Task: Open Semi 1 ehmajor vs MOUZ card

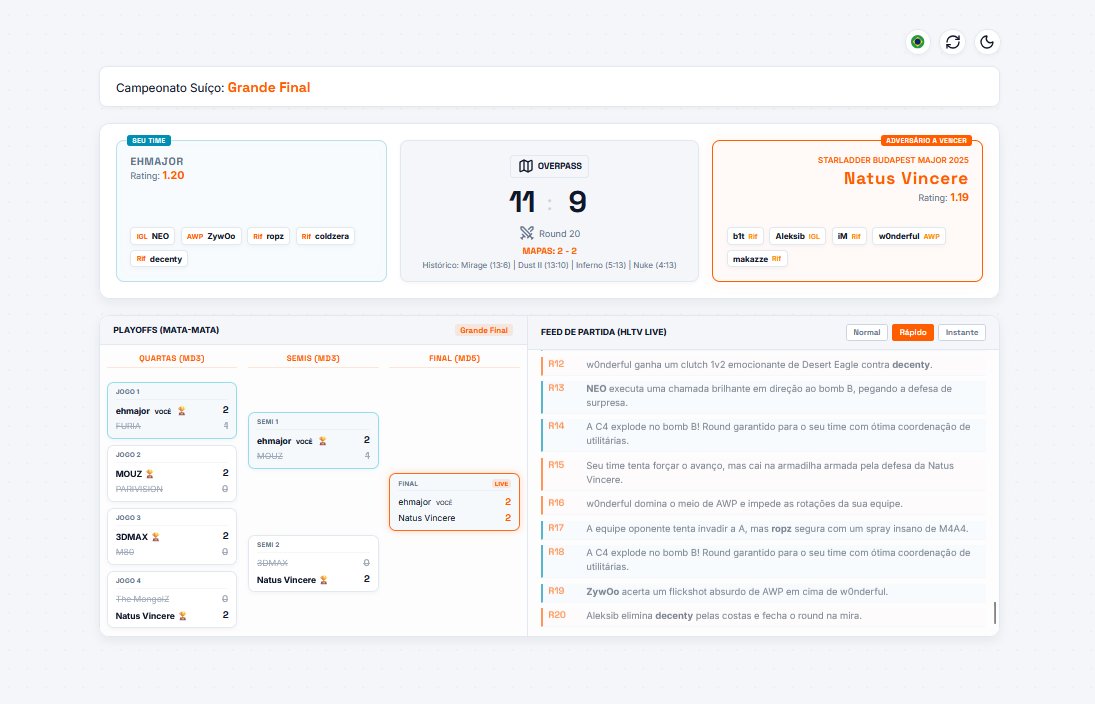Action: coord(314,441)
